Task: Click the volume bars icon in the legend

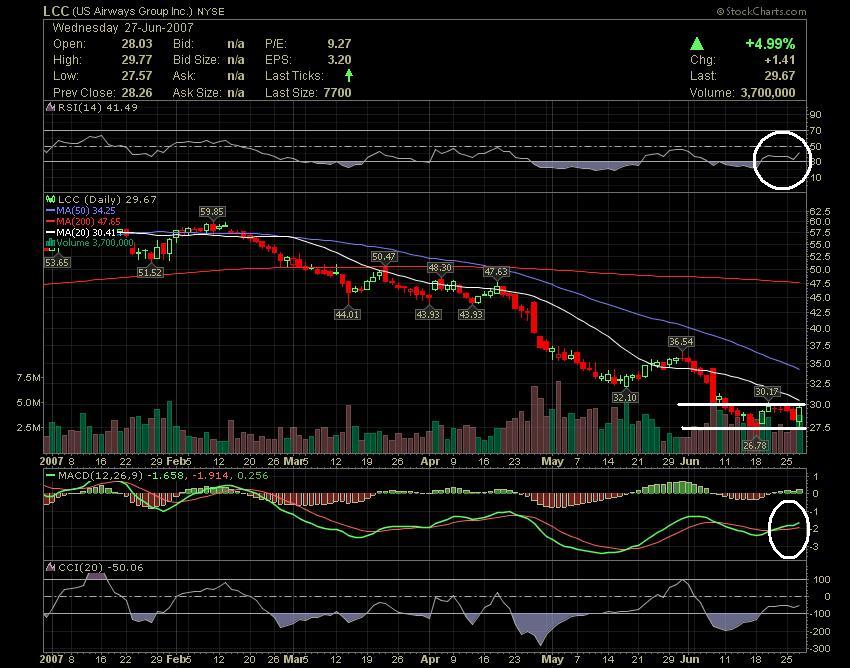Action: pyautogui.click(x=51, y=242)
